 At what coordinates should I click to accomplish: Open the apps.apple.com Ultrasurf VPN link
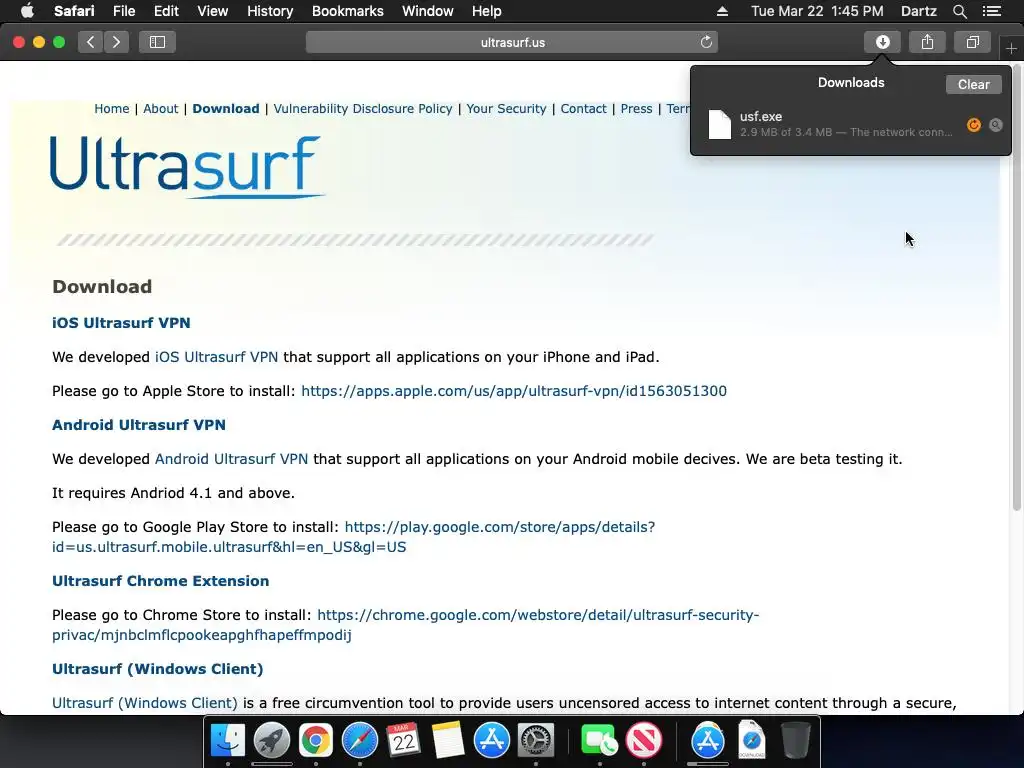tap(513, 391)
